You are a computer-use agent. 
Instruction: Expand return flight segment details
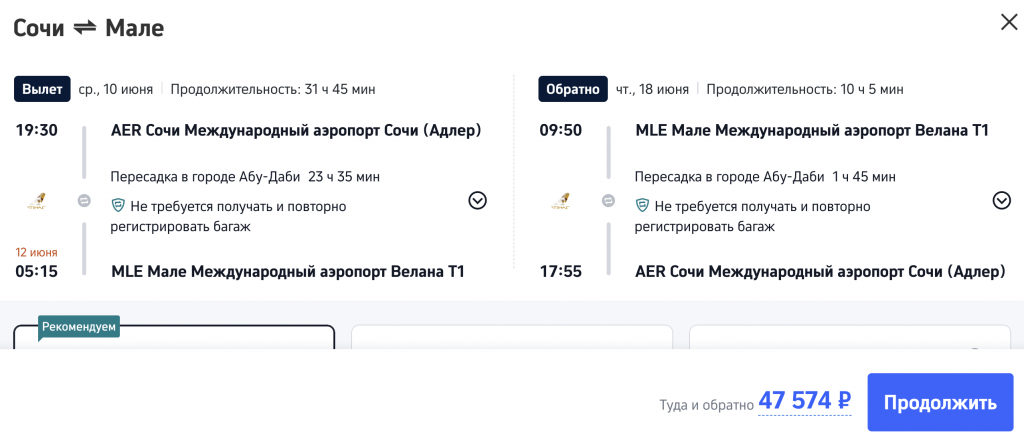pyautogui.click(x=1001, y=201)
